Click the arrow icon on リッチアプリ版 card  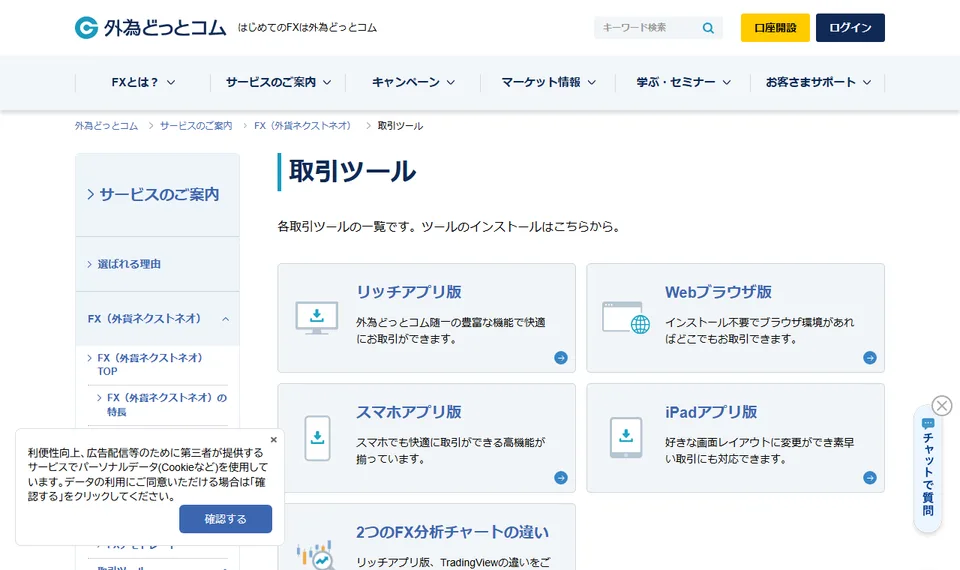[x=561, y=358]
